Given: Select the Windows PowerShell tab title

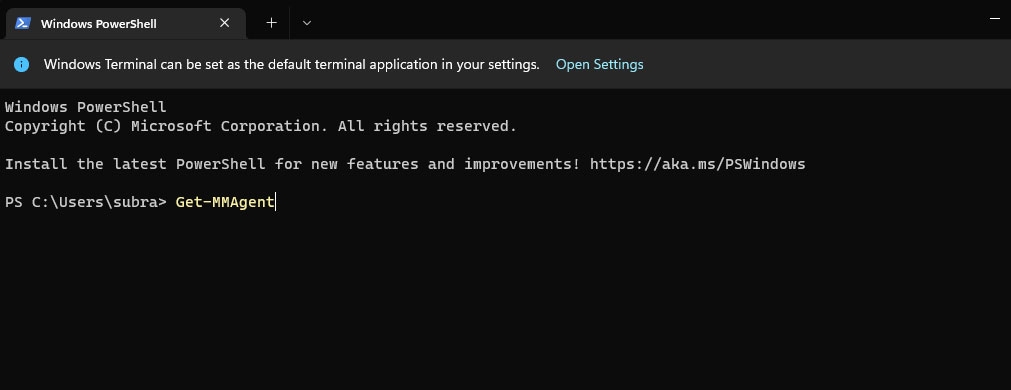Looking at the screenshot, I should pos(99,24).
